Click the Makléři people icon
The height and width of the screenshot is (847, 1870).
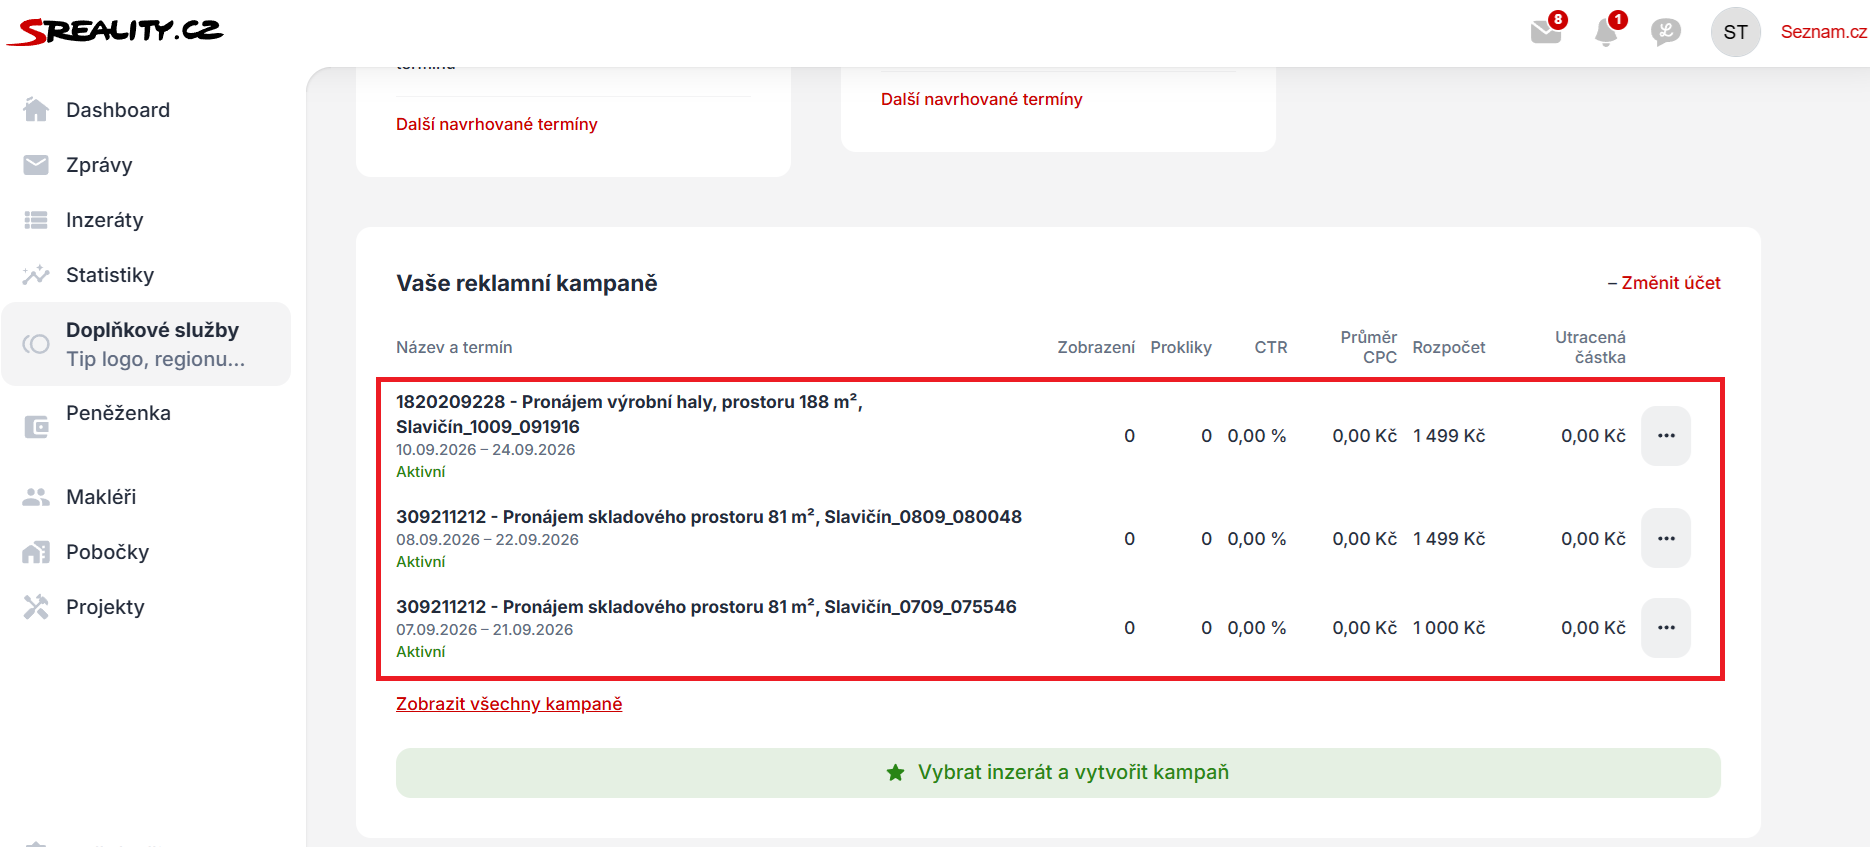pyautogui.click(x=36, y=497)
